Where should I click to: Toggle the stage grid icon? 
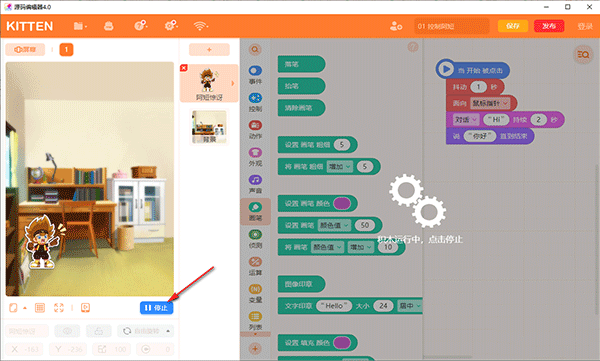tap(40, 307)
